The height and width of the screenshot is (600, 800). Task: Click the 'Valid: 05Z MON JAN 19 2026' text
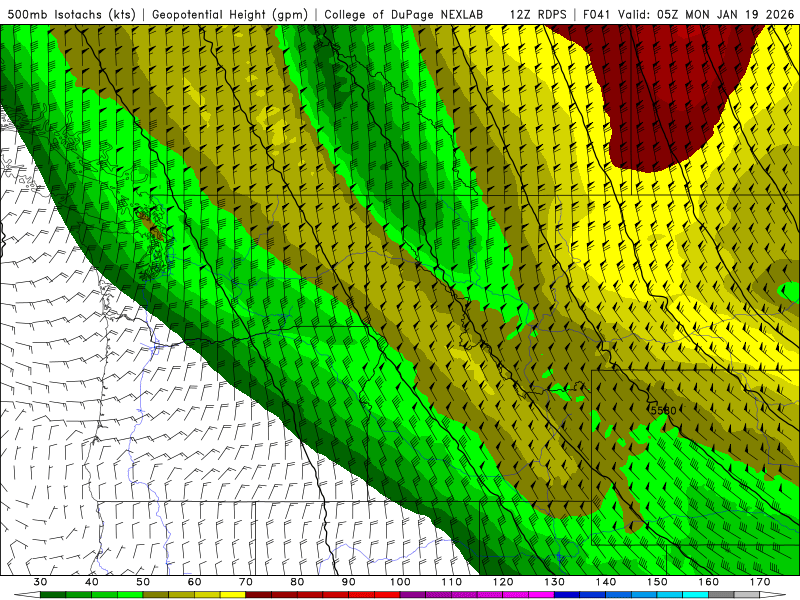pos(706,14)
